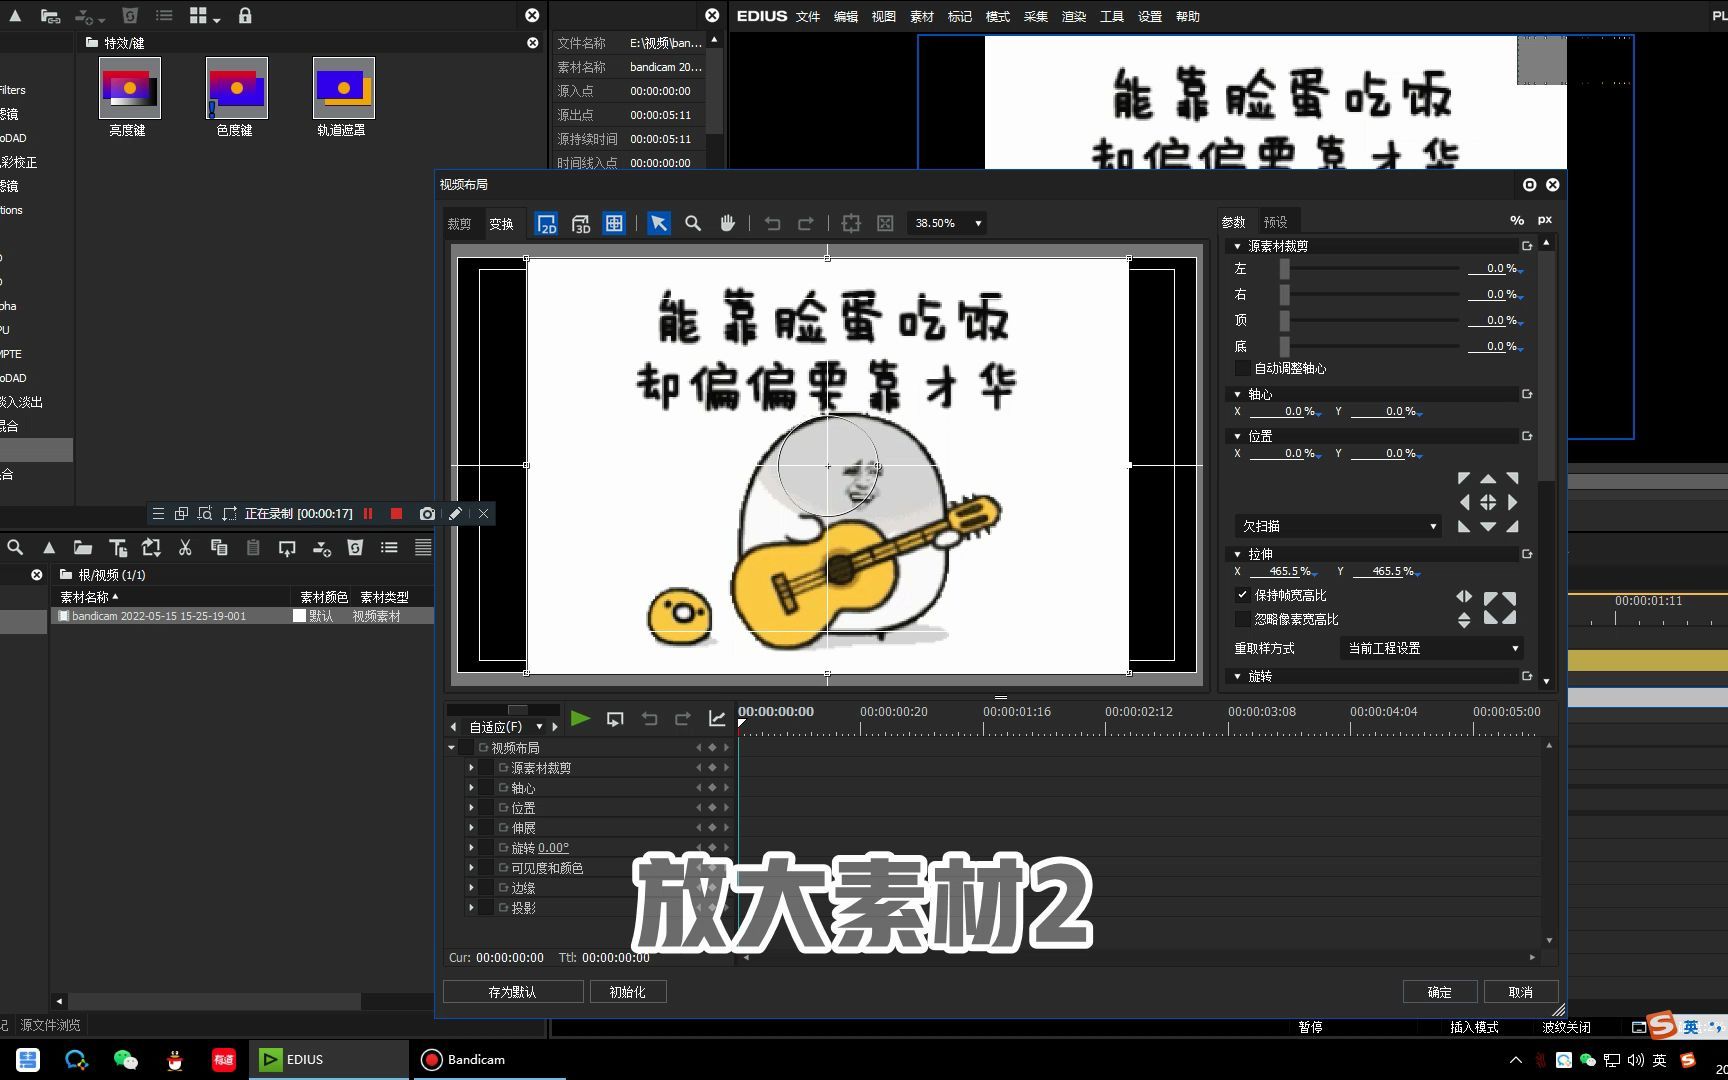This screenshot has width=1728, height=1080.
Task: Toggle 自动调整轴心 option
Action: (1242, 368)
